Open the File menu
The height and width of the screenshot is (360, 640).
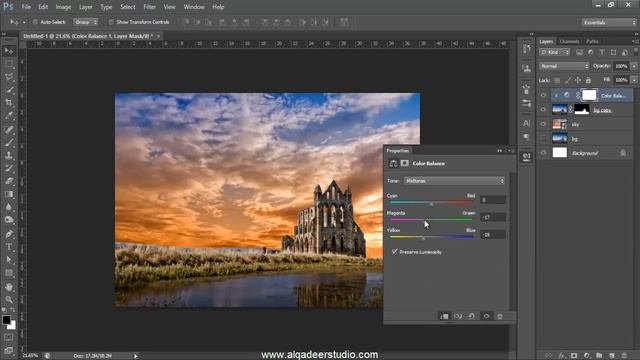26,7
